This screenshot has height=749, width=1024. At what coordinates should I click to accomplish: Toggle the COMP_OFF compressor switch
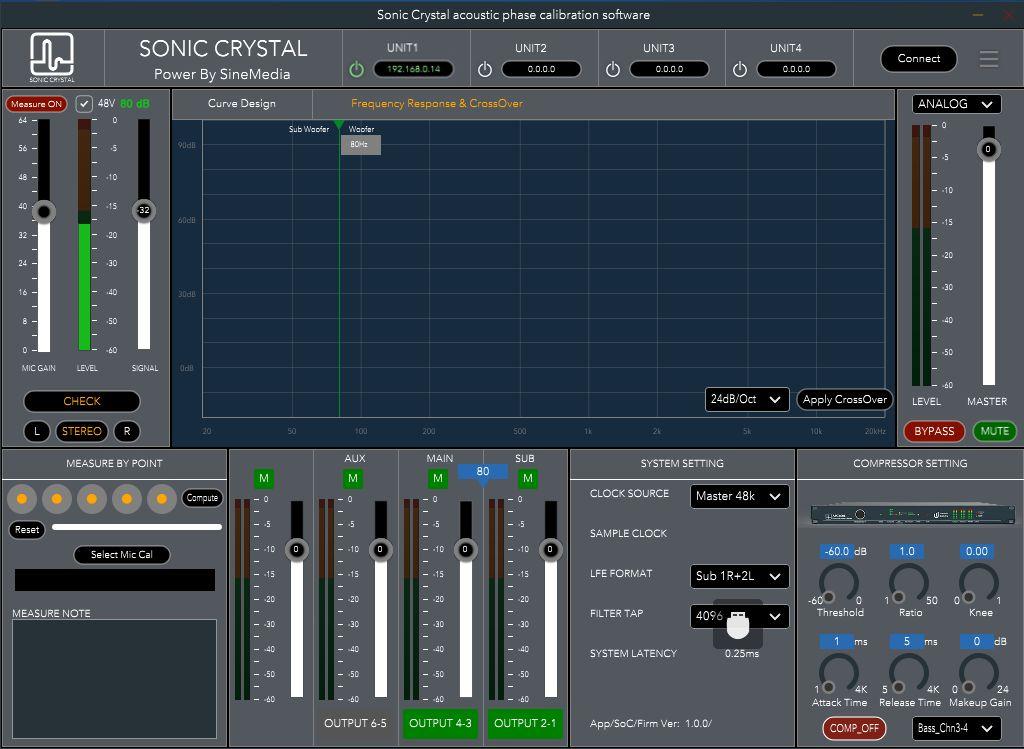(x=854, y=728)
